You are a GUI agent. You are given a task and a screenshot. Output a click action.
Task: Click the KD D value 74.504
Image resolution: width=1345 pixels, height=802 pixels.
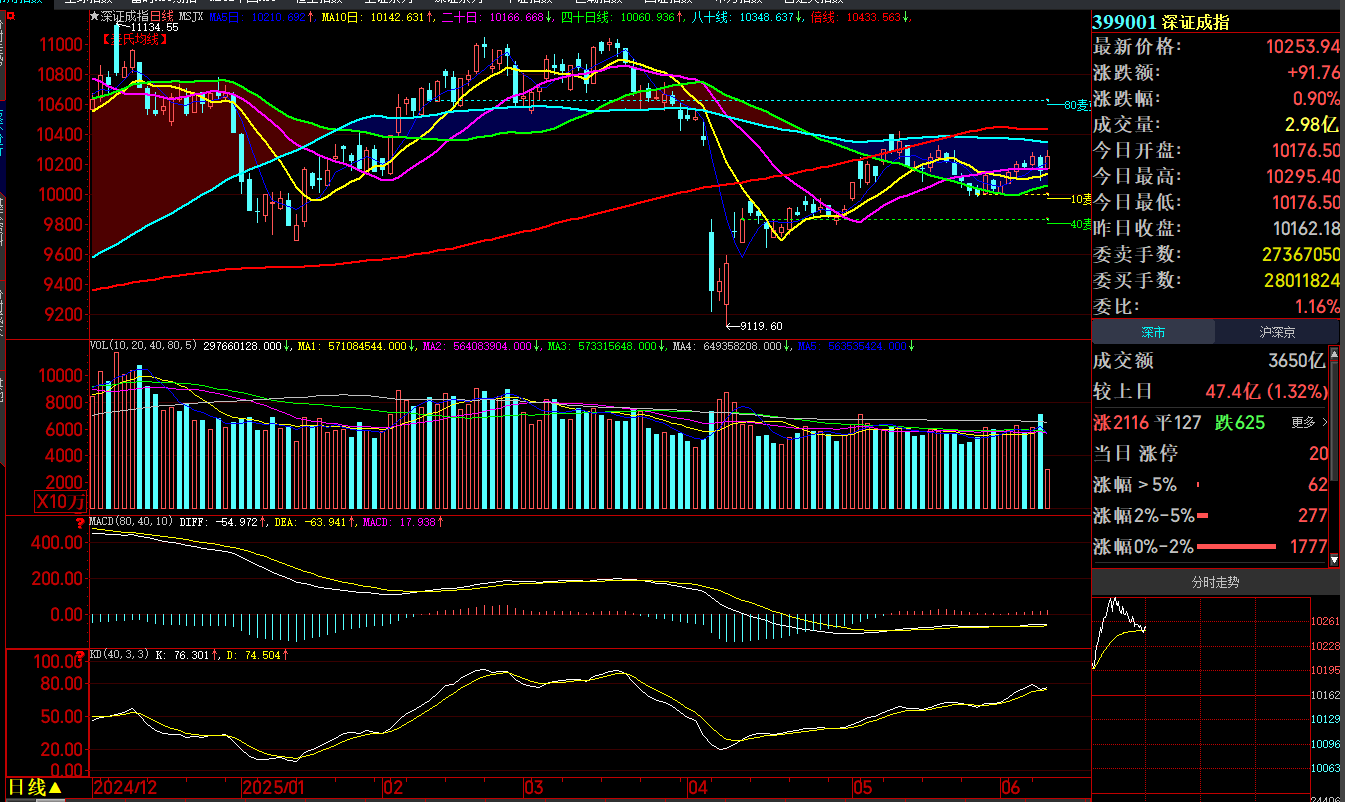click(x=263, y=655)
